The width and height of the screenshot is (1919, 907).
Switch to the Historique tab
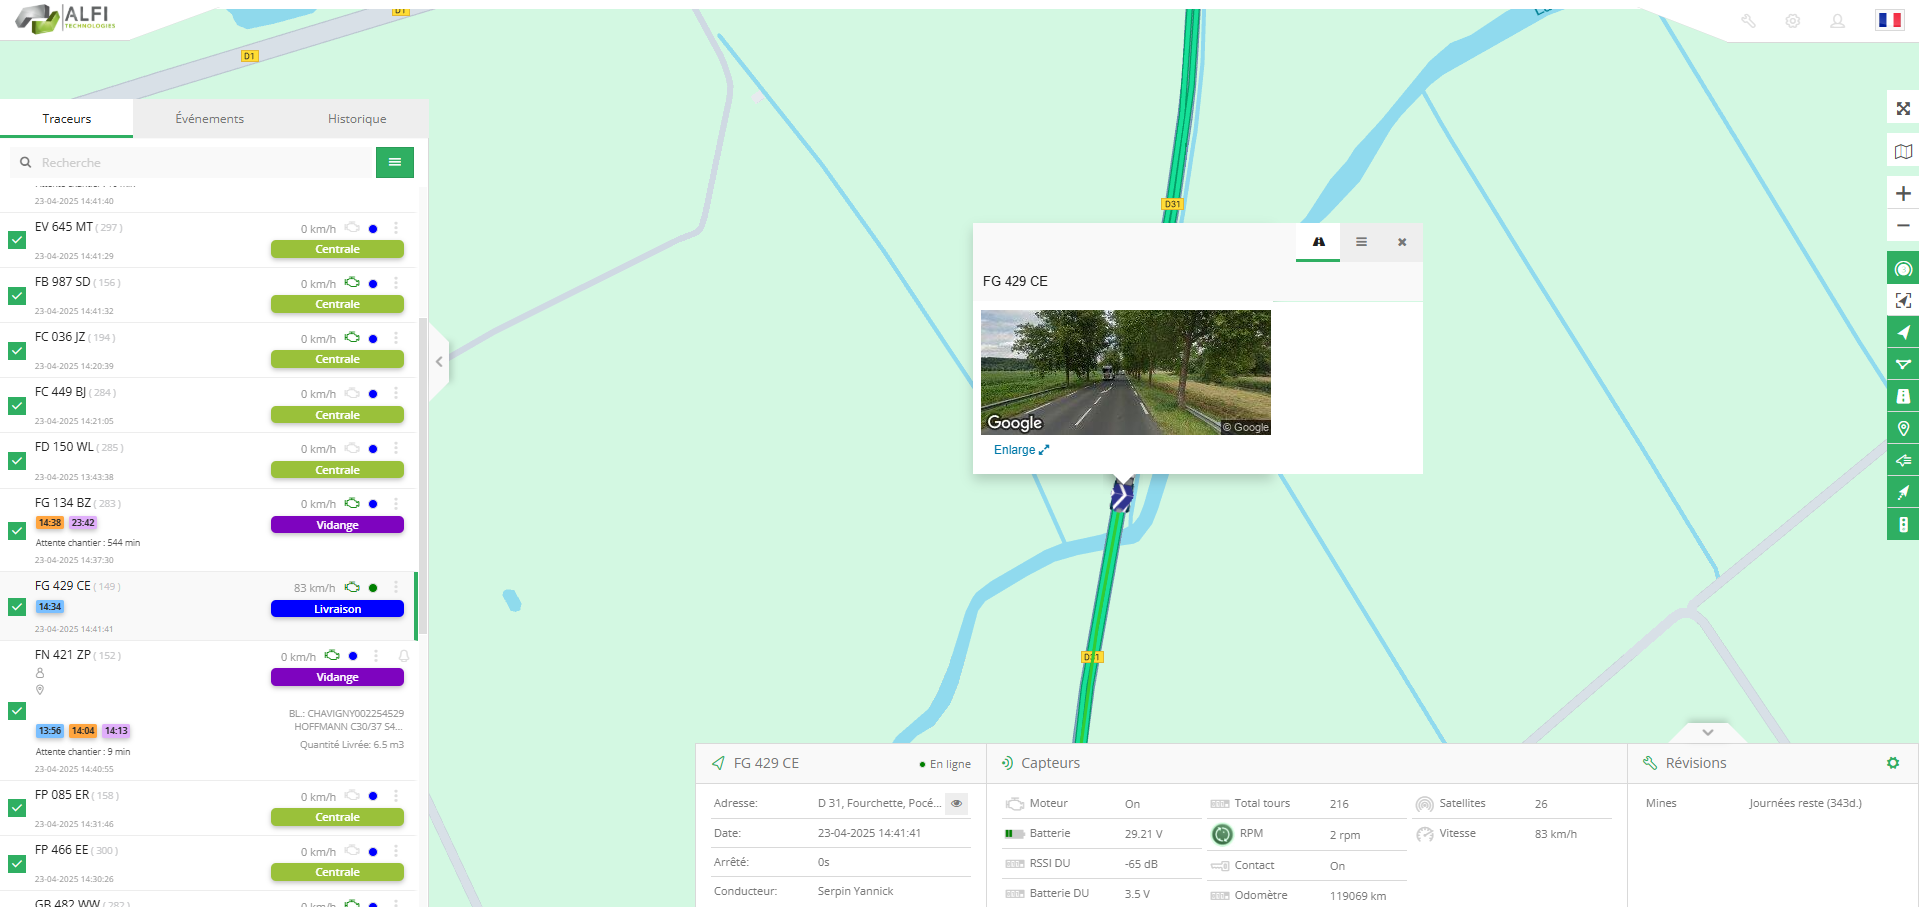357,119
